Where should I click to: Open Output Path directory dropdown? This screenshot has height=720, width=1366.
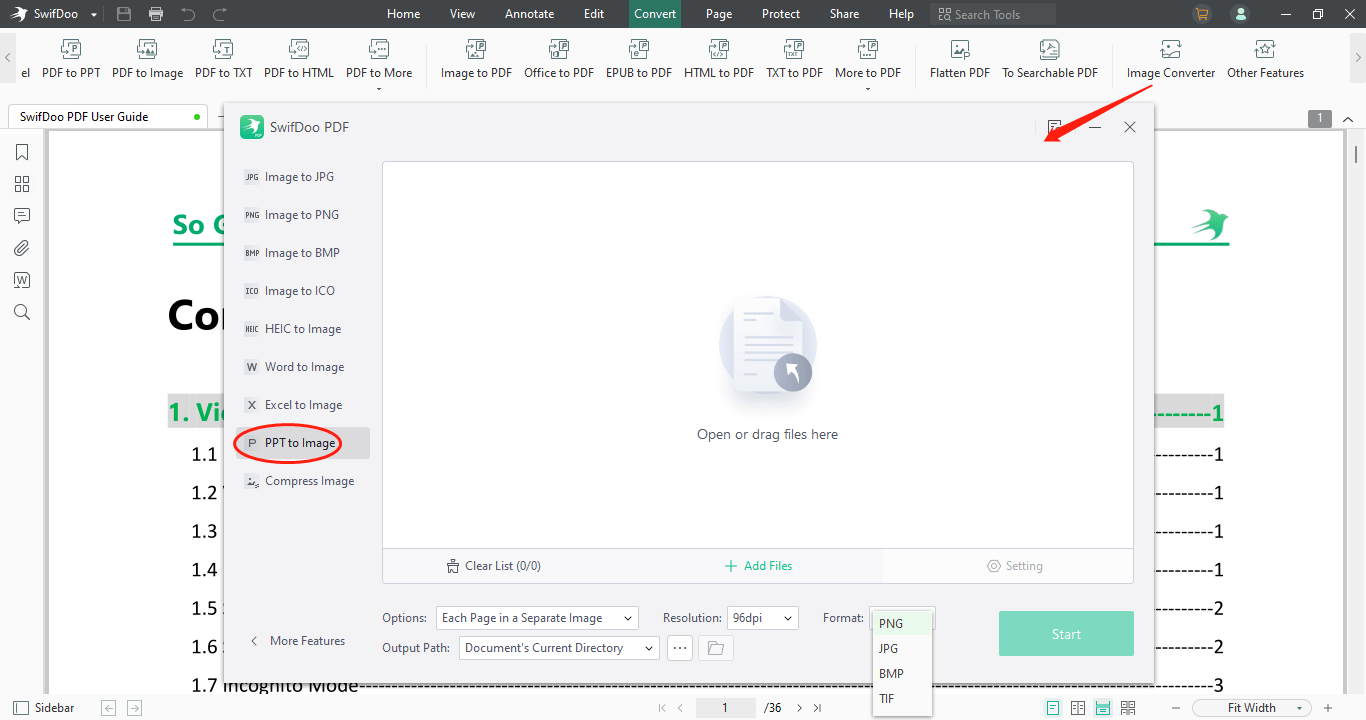(560, 648)
